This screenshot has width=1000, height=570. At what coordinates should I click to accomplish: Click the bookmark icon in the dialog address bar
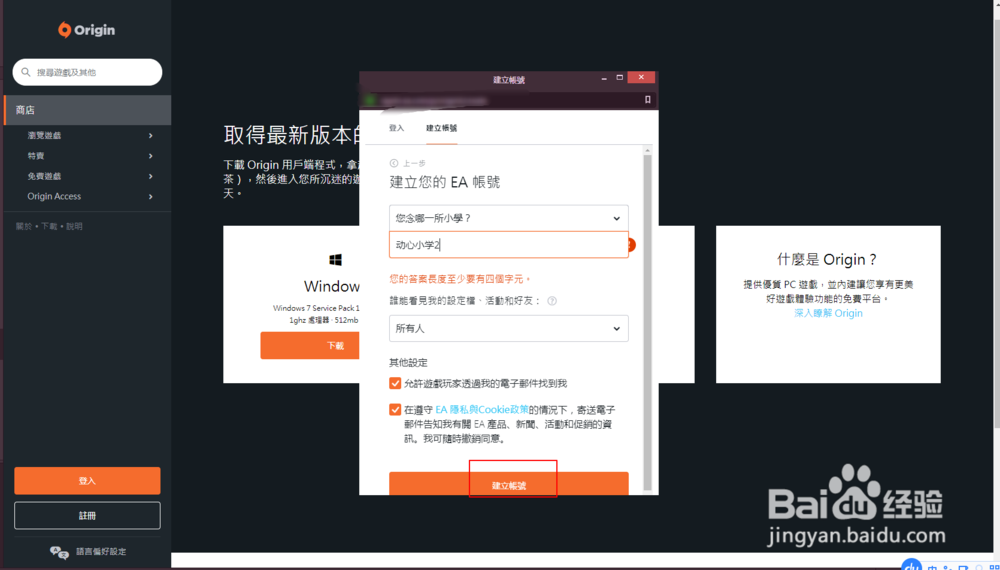[x=647, y=100]
